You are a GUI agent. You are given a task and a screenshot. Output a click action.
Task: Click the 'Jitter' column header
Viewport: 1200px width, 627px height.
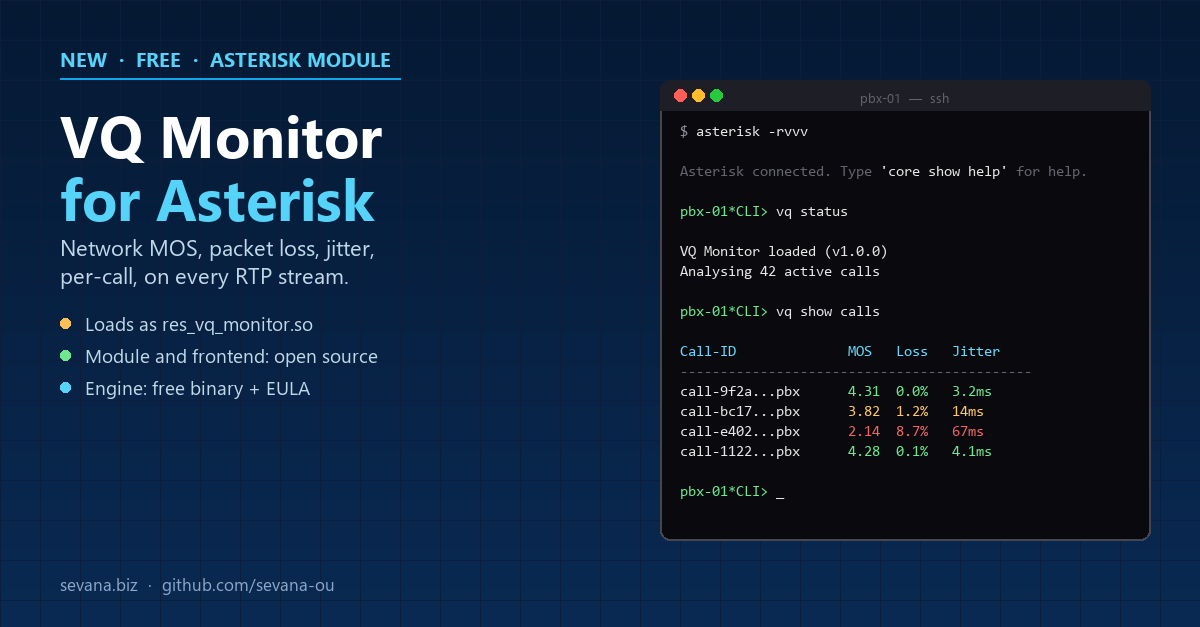coord(976,351)
